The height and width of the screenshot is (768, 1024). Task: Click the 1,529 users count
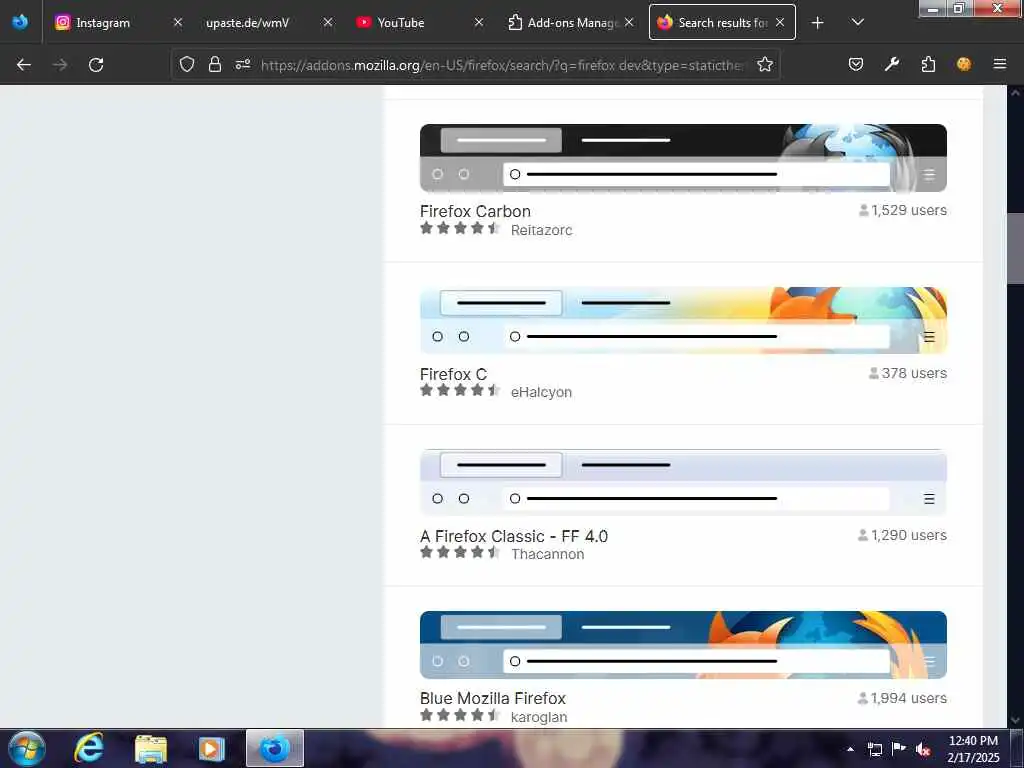click(x=903, y=210)
